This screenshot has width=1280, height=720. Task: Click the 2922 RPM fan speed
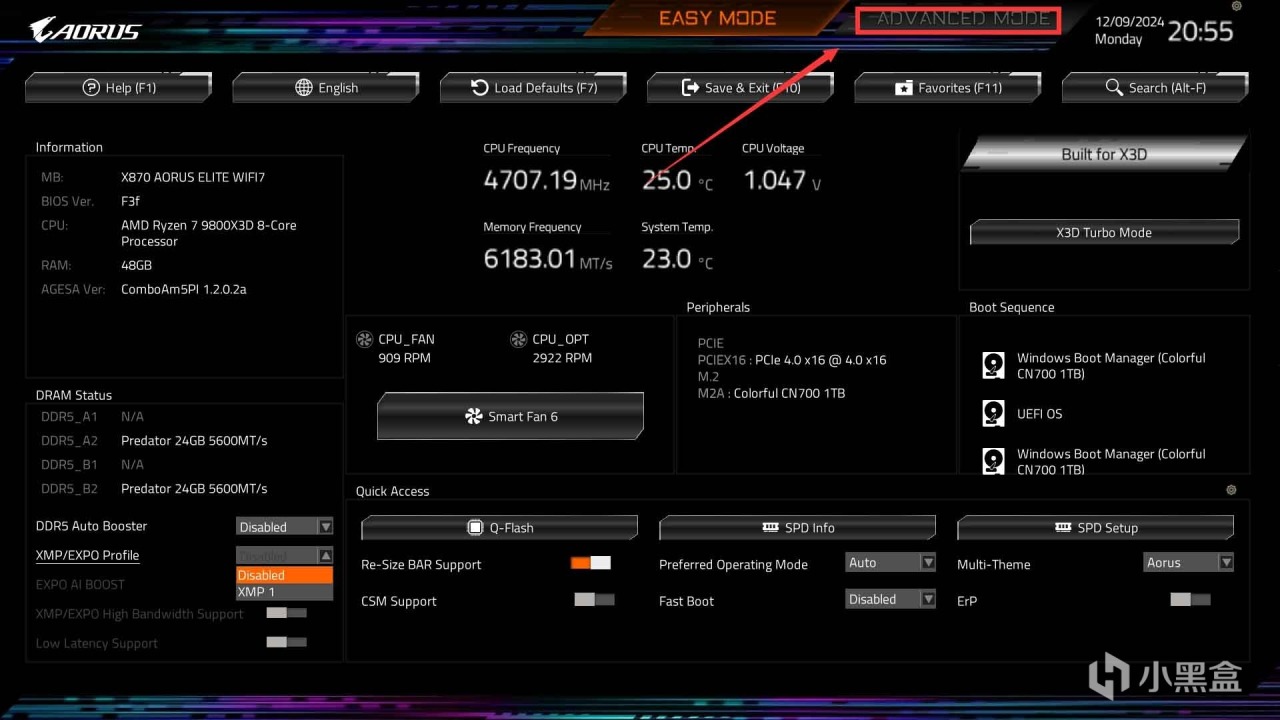pyautogui.click(x=562, y=357)
